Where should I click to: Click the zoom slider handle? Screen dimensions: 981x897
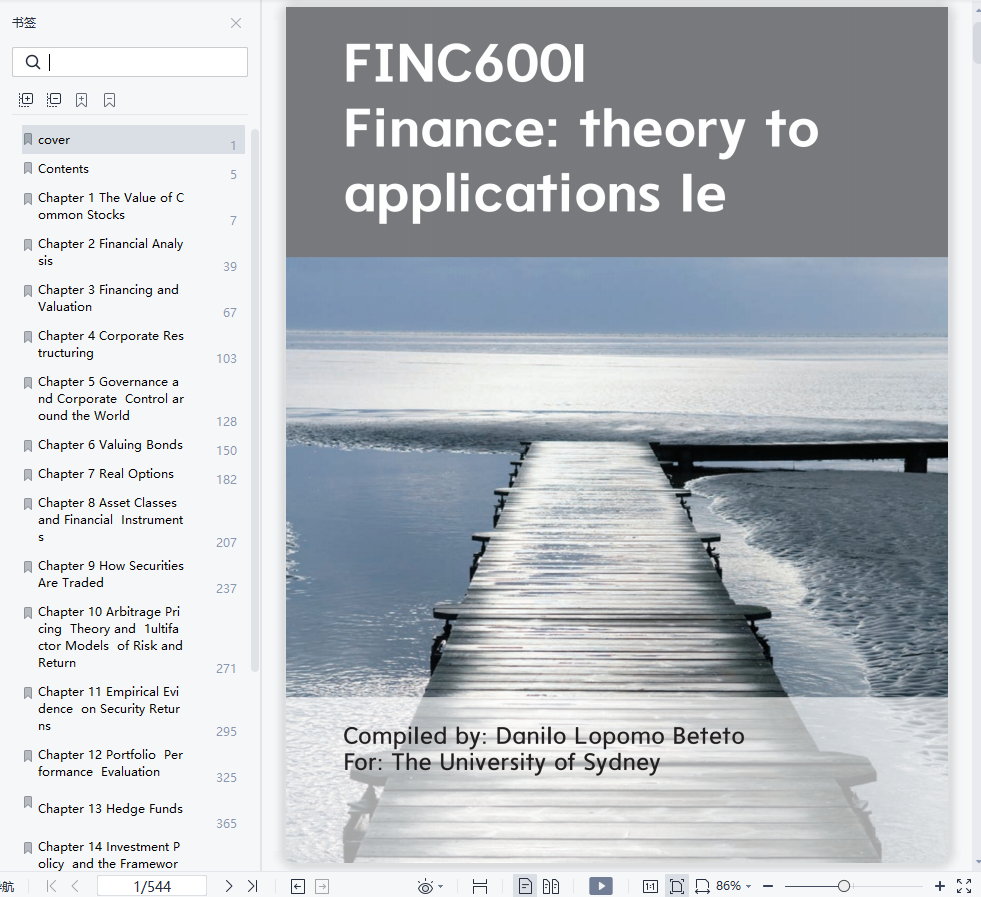[x=844, y=886]
